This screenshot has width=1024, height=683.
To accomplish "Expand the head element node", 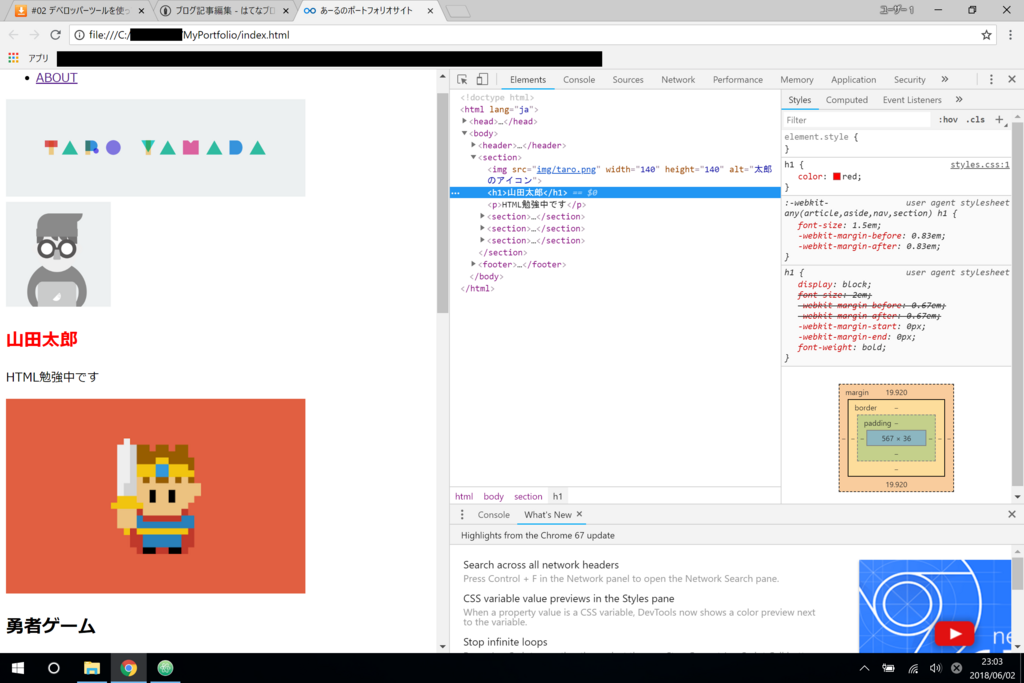I will pos(464,121).
